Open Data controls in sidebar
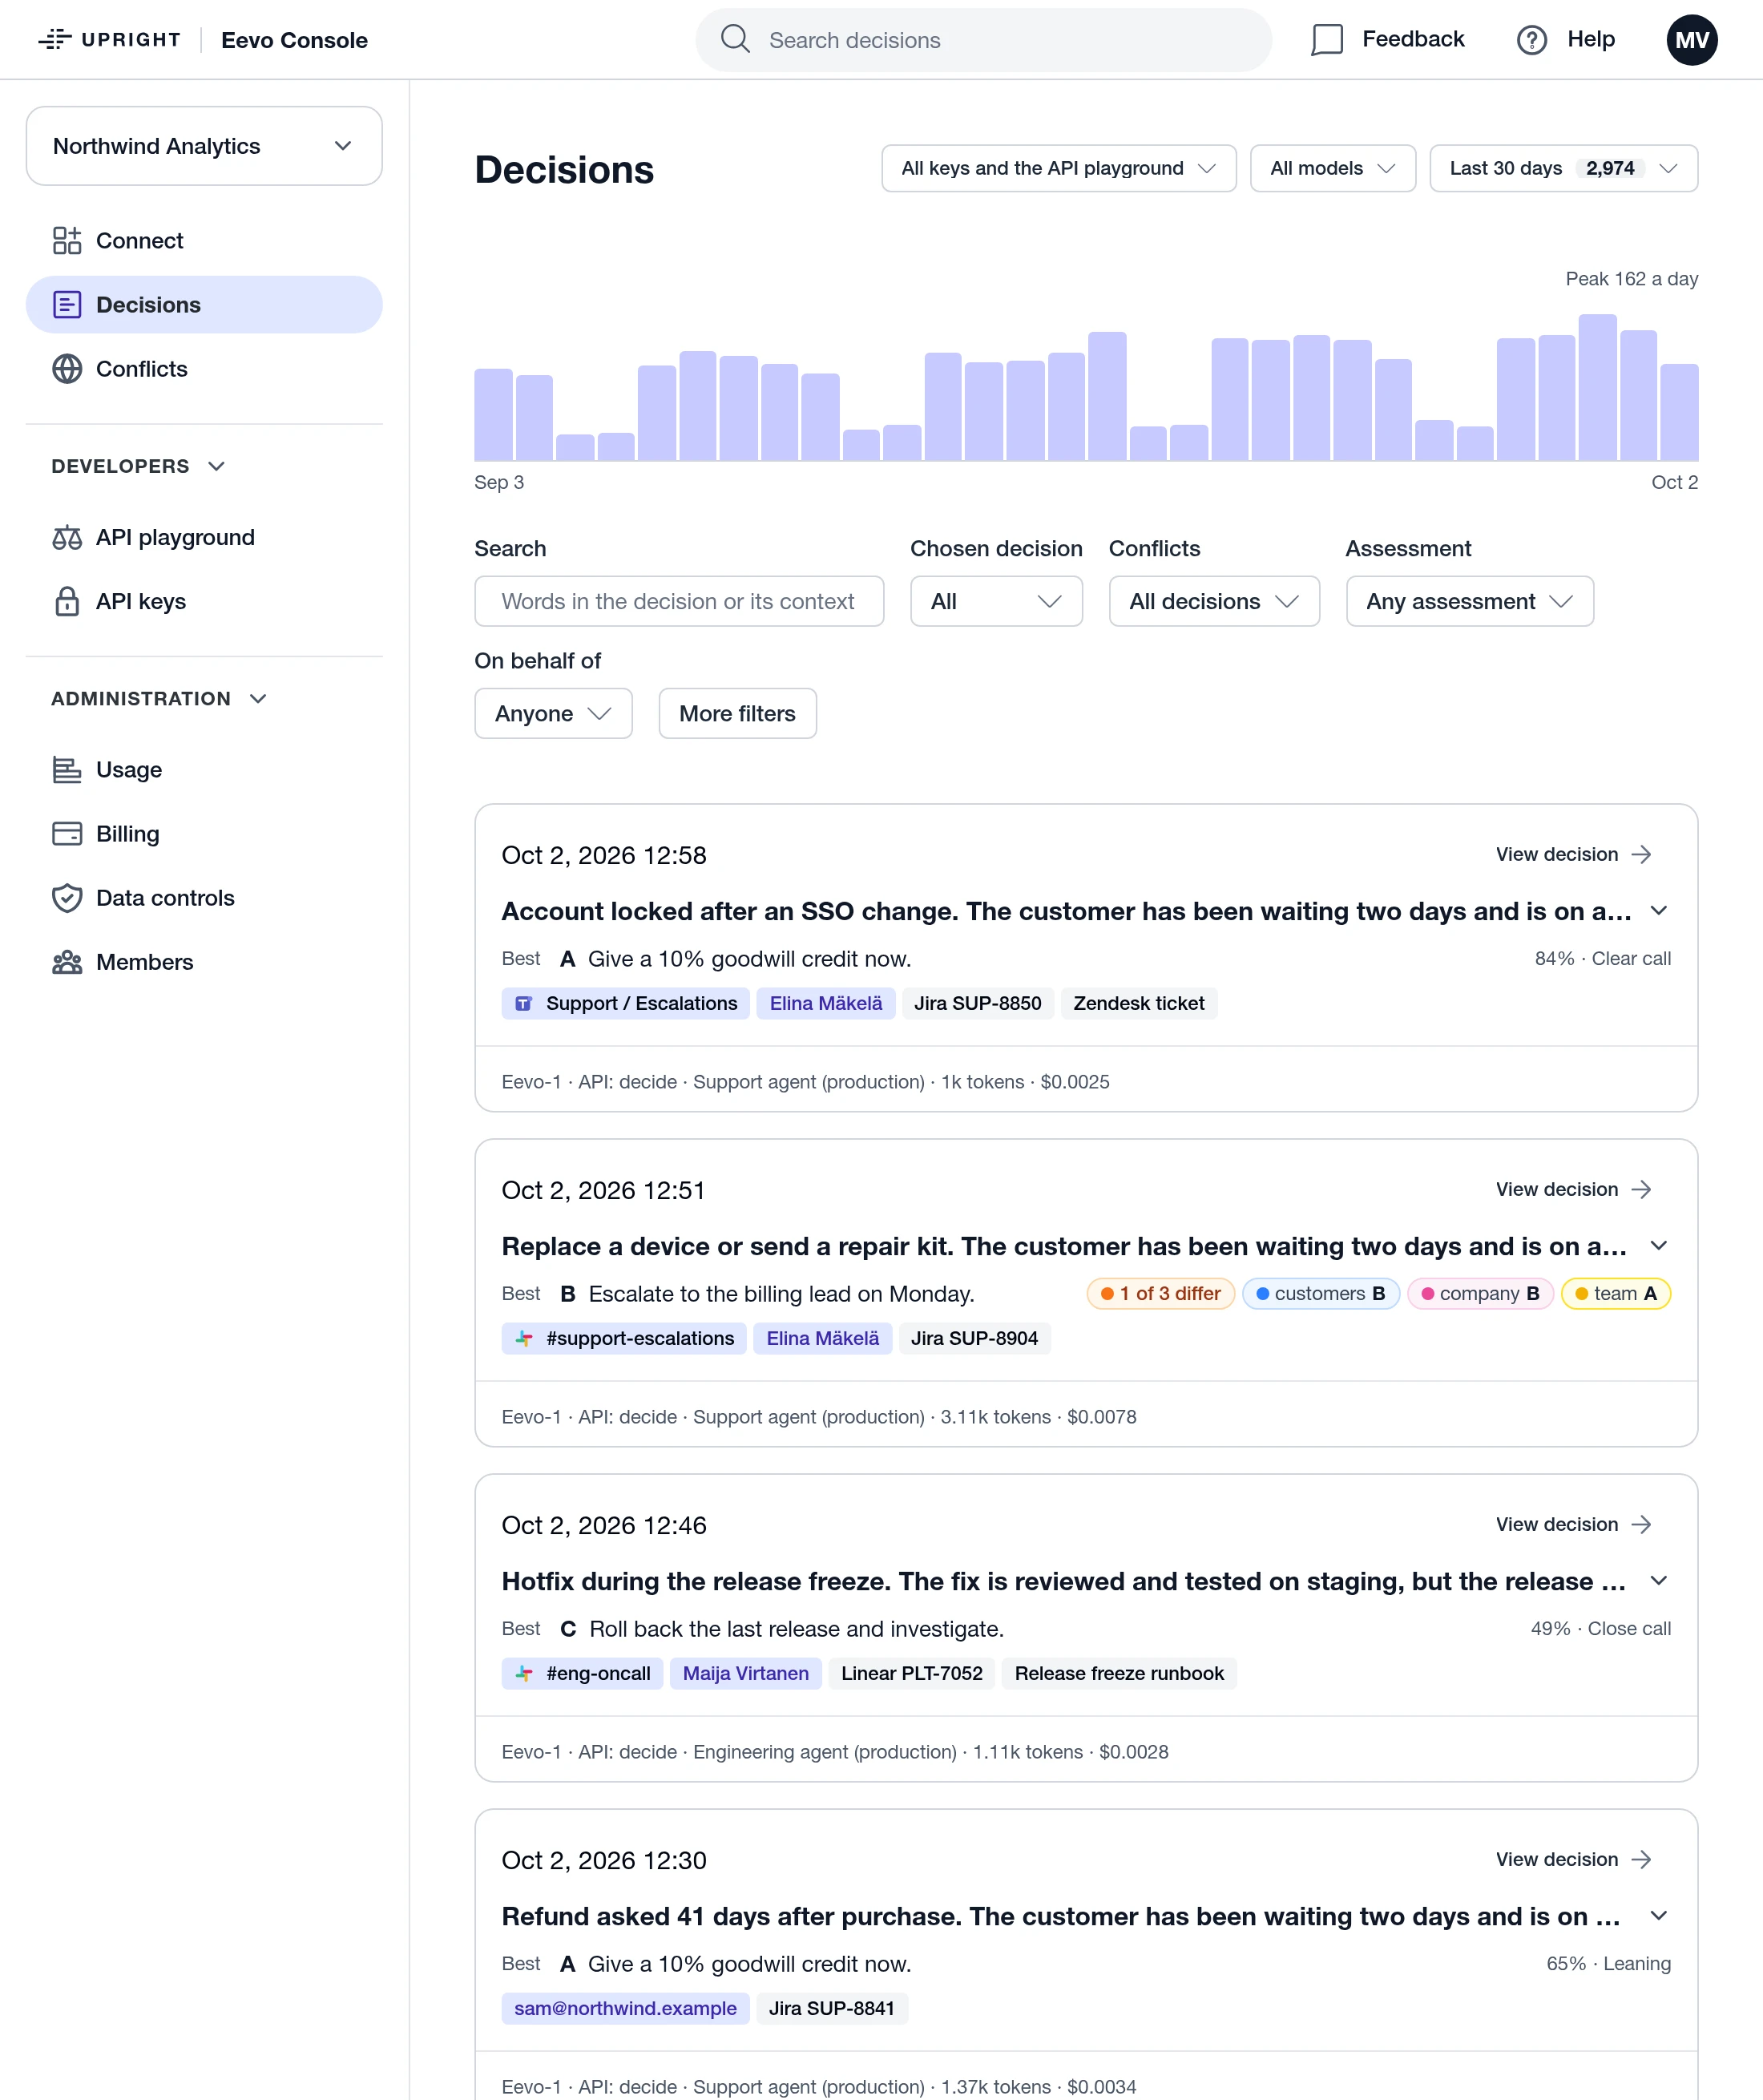 click(x=204, y=897)
